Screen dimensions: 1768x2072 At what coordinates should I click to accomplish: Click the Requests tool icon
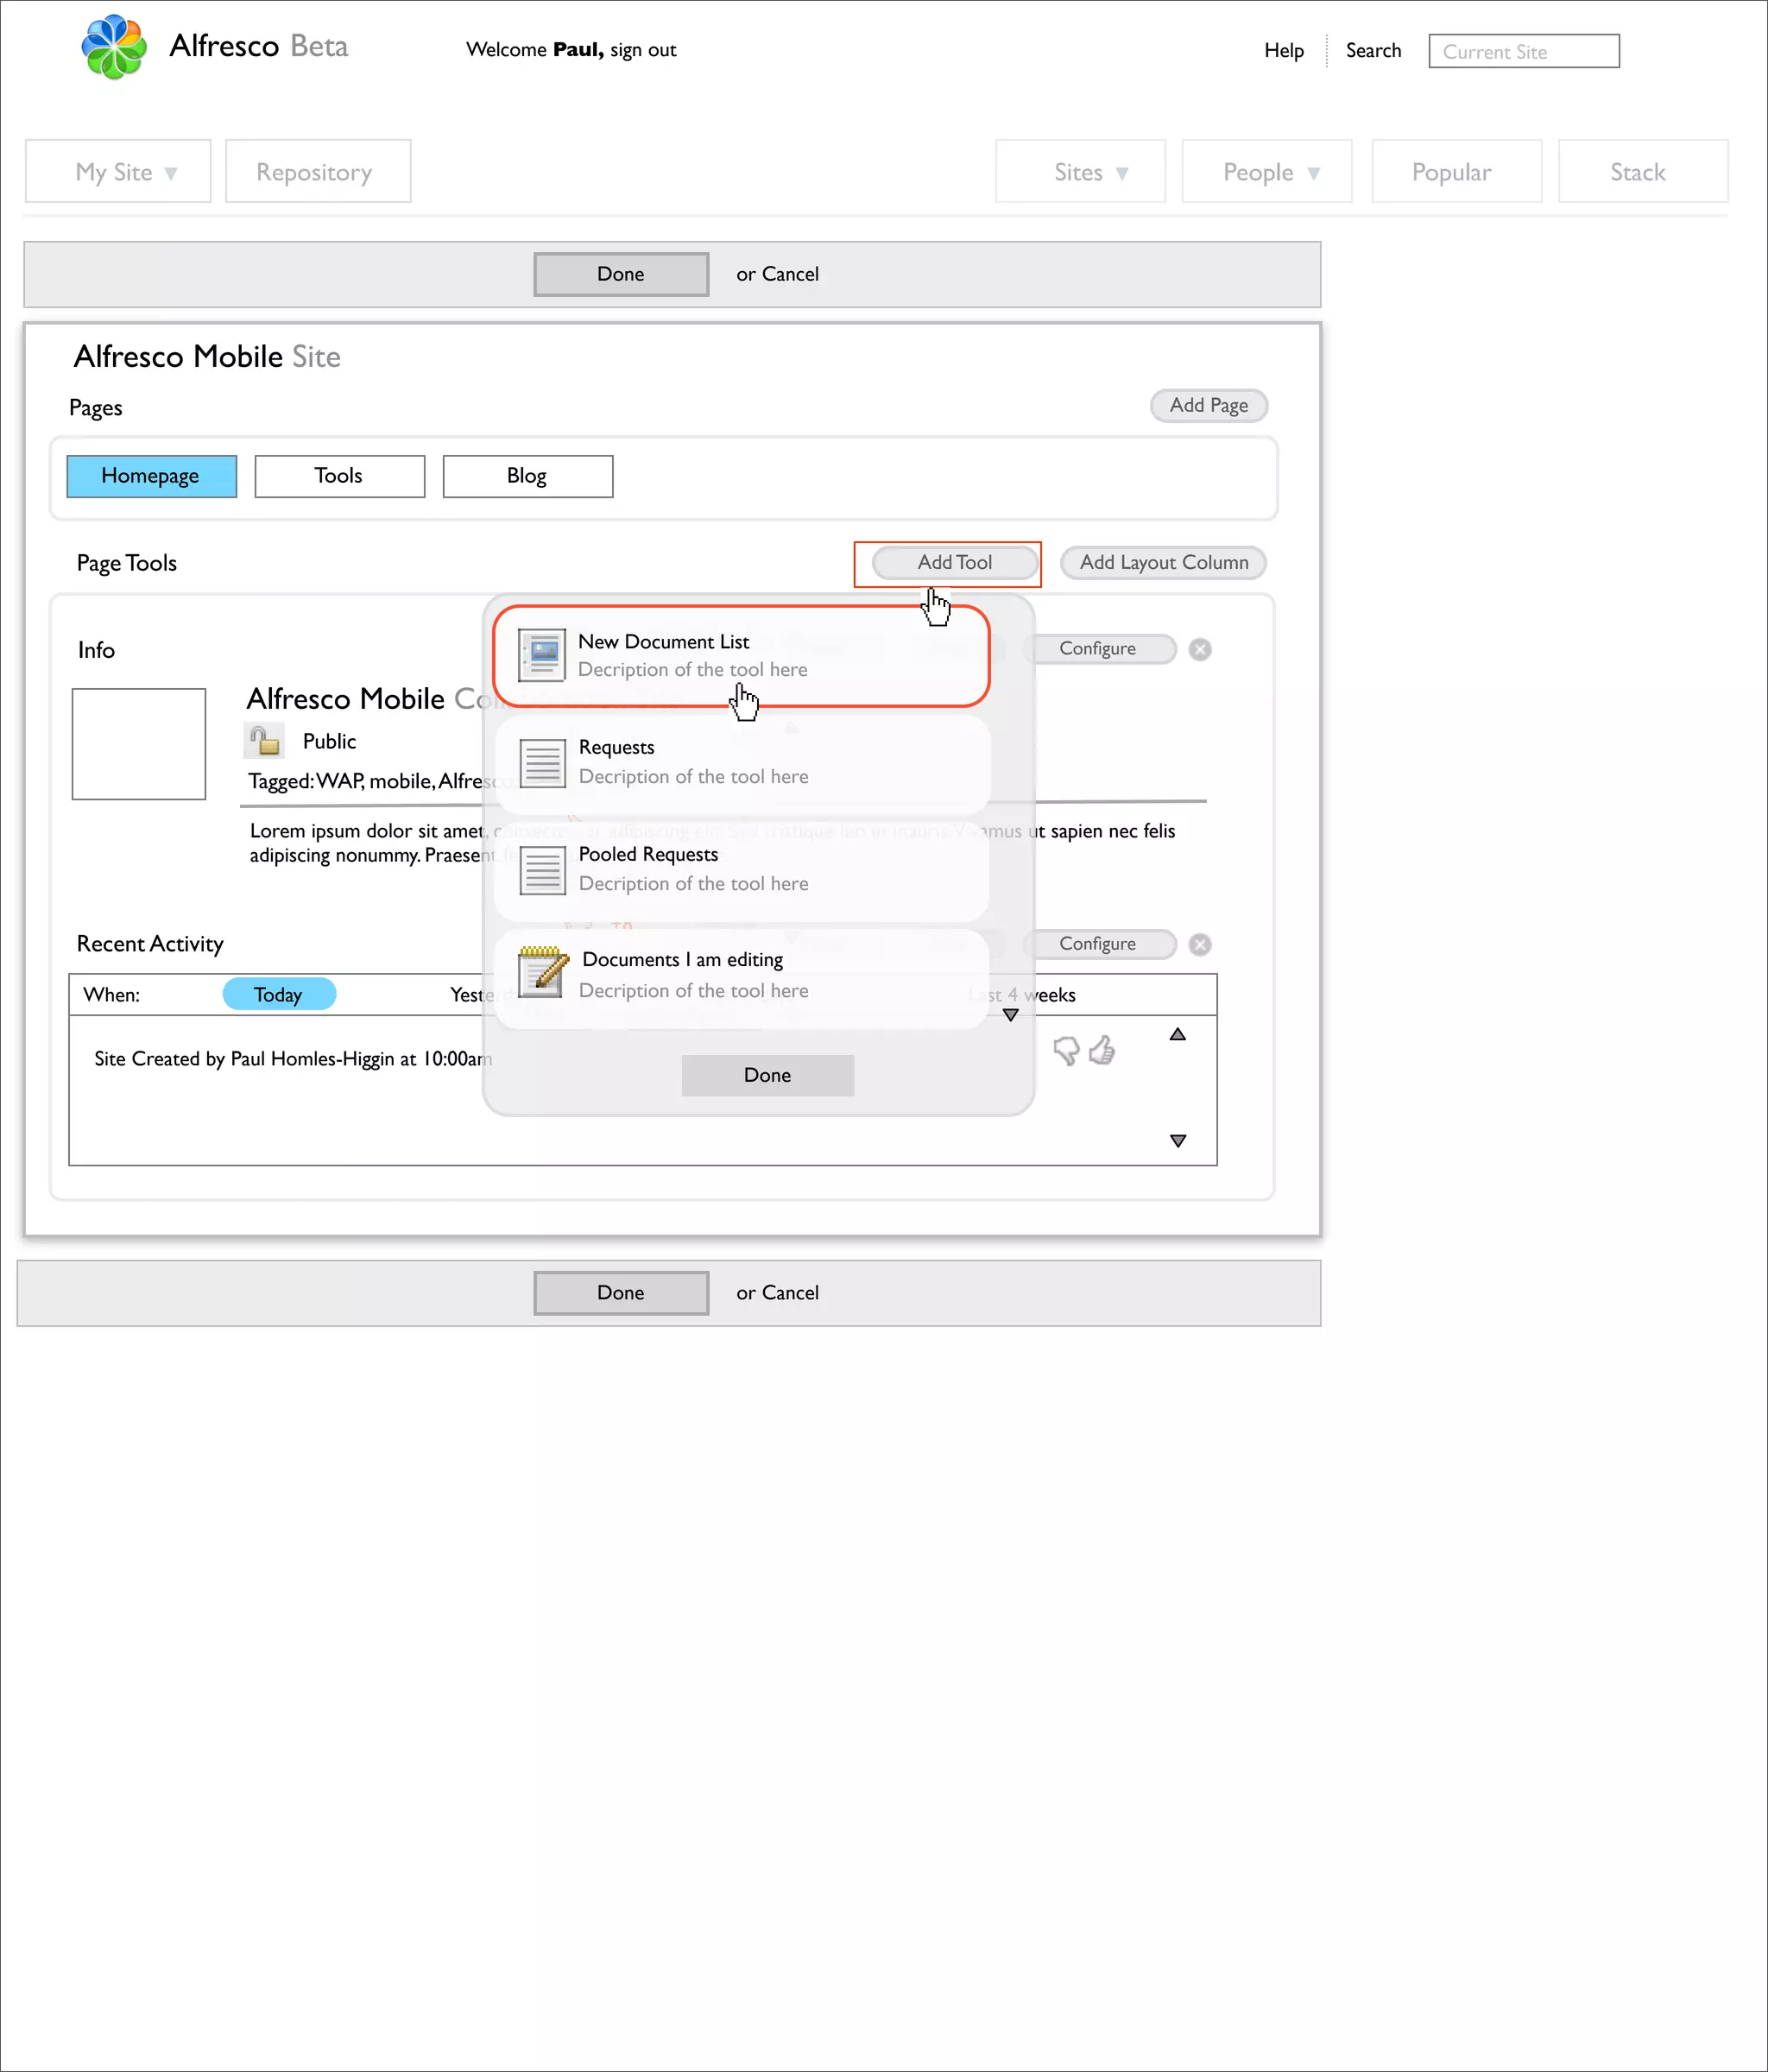click(543, 763)
